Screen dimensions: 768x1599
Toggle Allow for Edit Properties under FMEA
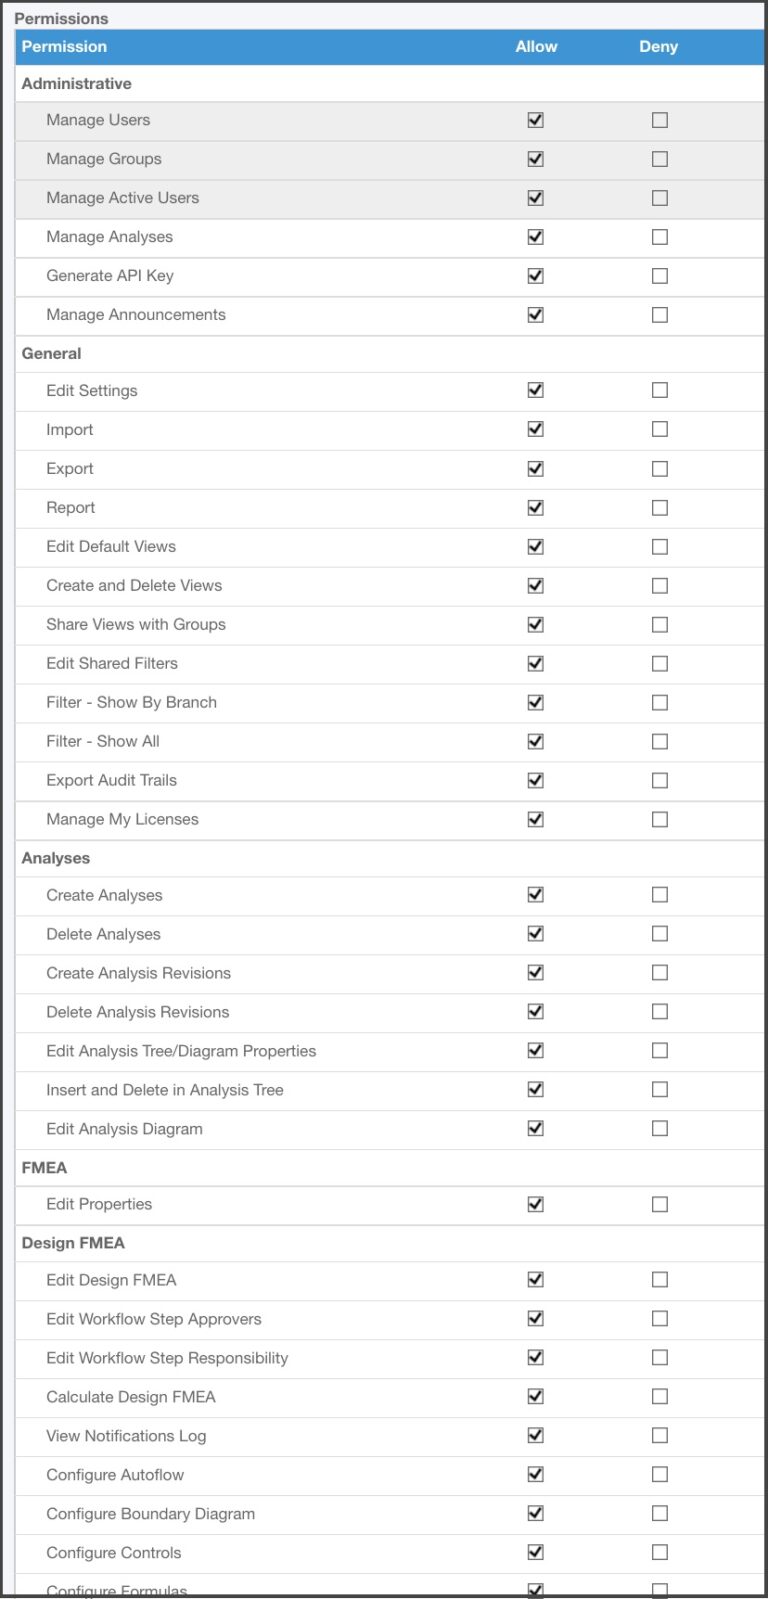coord(535,1204)
